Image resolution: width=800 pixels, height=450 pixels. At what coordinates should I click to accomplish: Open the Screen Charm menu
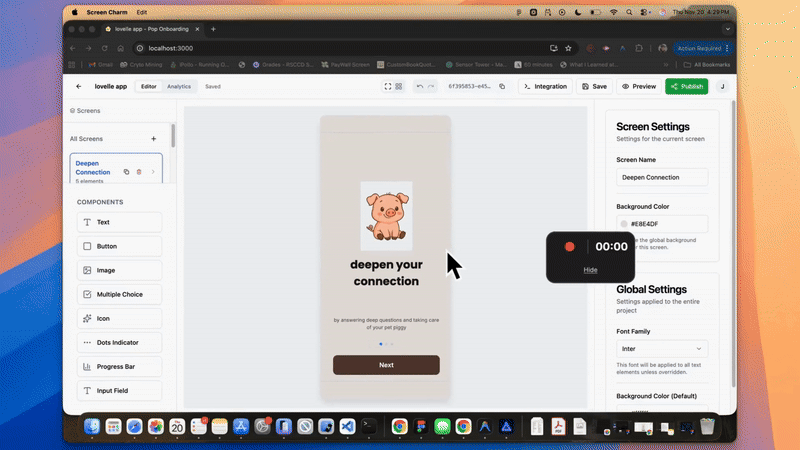107,12
